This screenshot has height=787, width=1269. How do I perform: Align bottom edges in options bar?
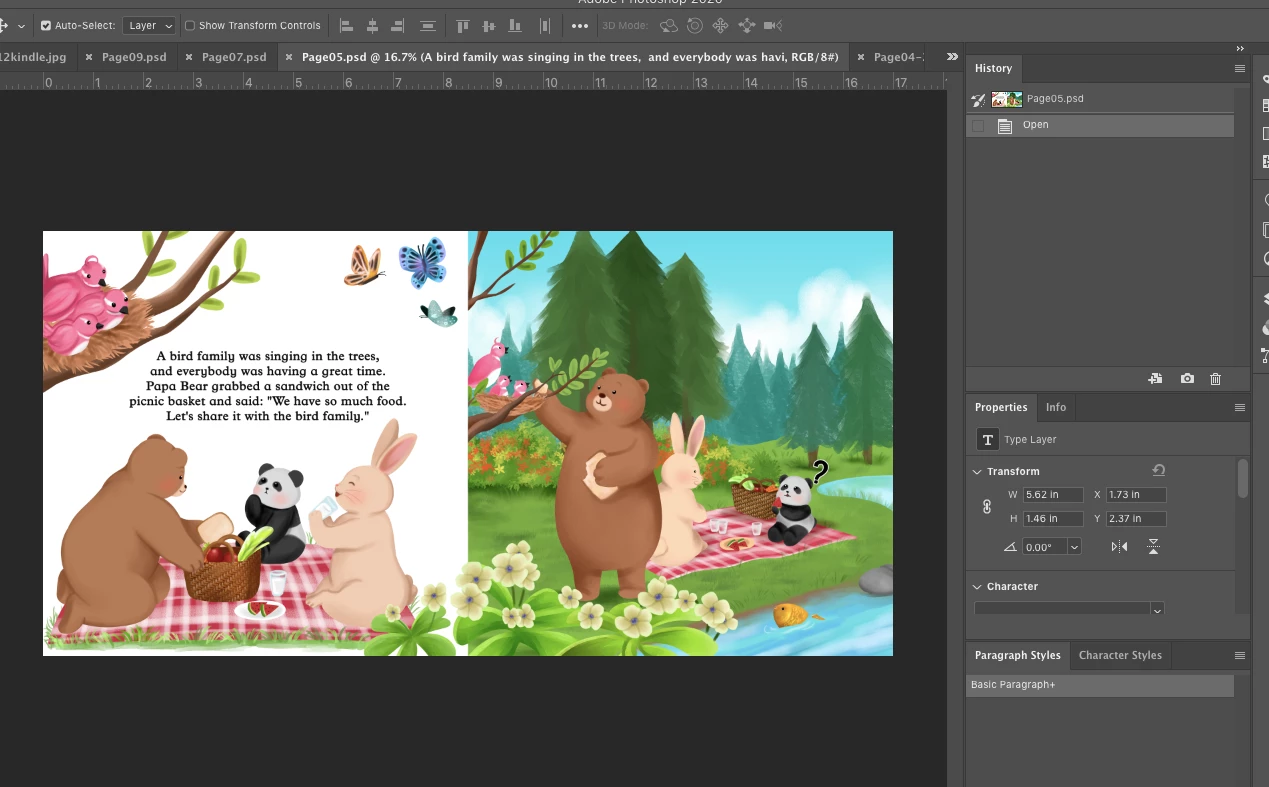515,26
